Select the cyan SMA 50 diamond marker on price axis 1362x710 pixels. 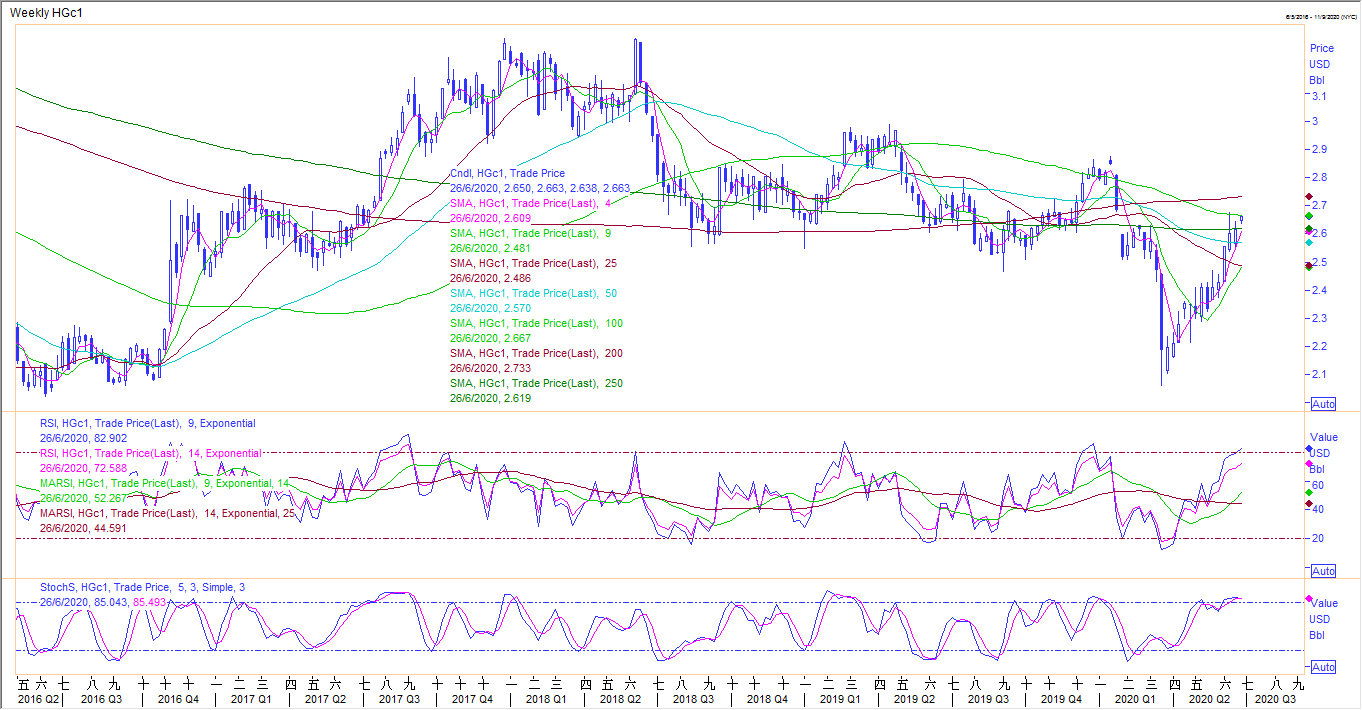(1309, 242)
